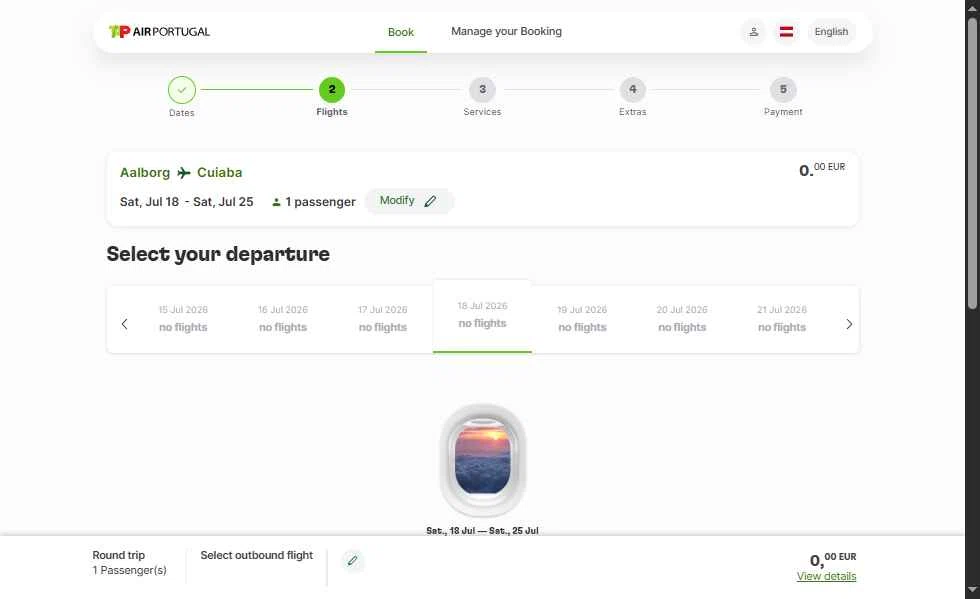Click the country flag icon
The height and width of the screenshot is (599, 980).
[786, 32]
